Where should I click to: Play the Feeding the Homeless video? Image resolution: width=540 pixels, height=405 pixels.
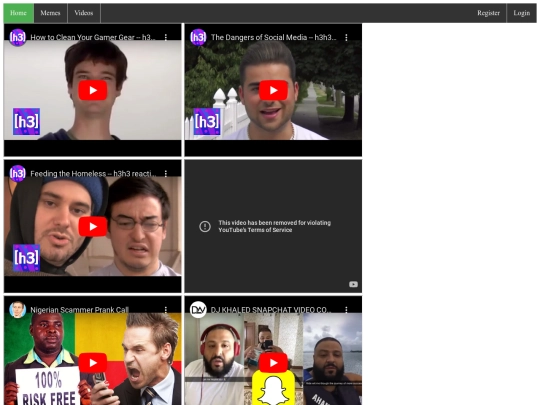(x=93, y=227)
